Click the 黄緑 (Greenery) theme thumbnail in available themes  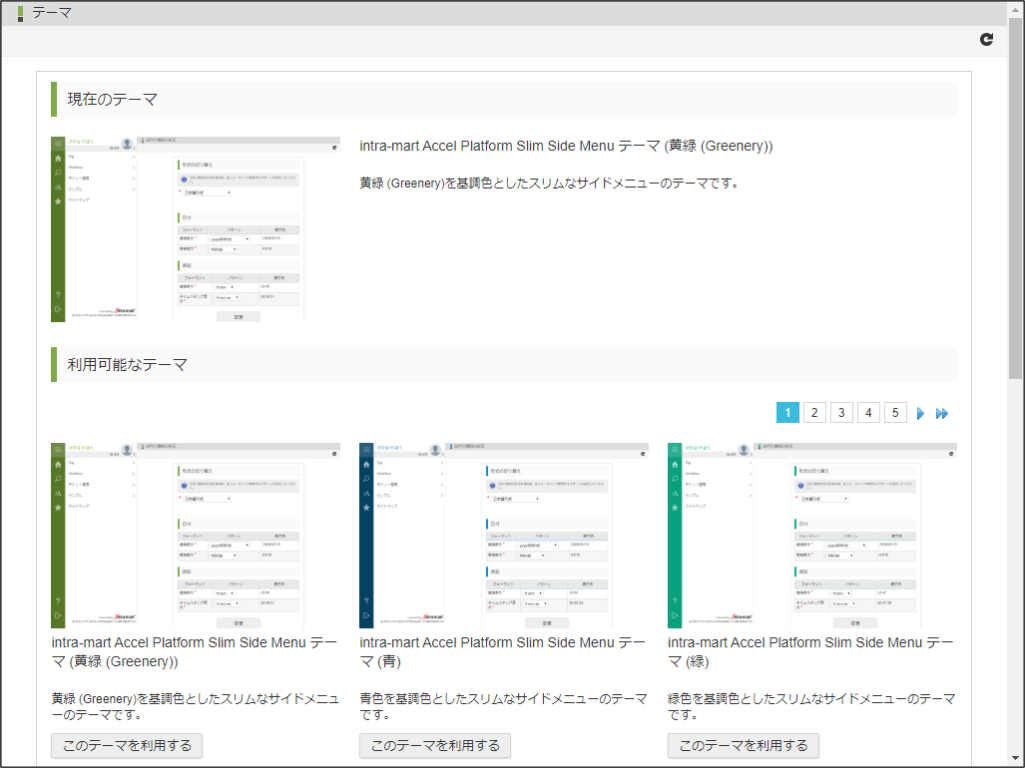pos(196,535)
